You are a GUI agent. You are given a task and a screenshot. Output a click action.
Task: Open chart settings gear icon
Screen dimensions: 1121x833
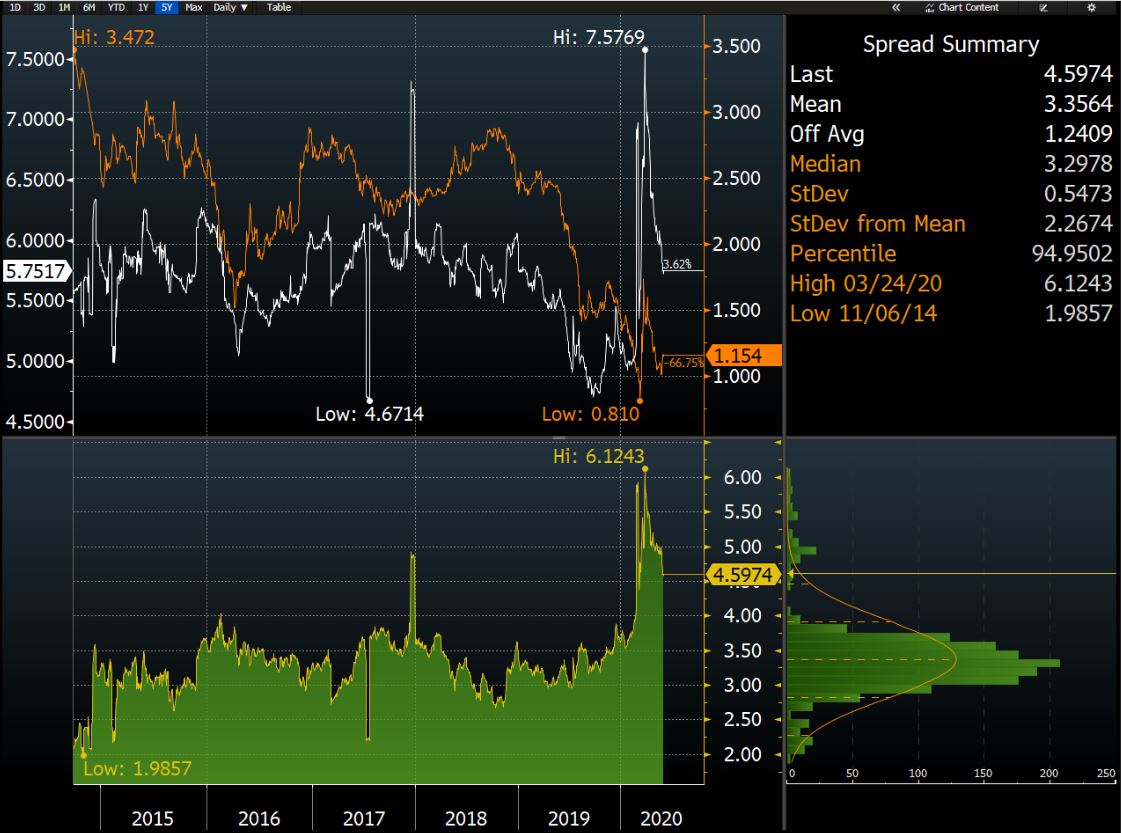pos(1091,7)
